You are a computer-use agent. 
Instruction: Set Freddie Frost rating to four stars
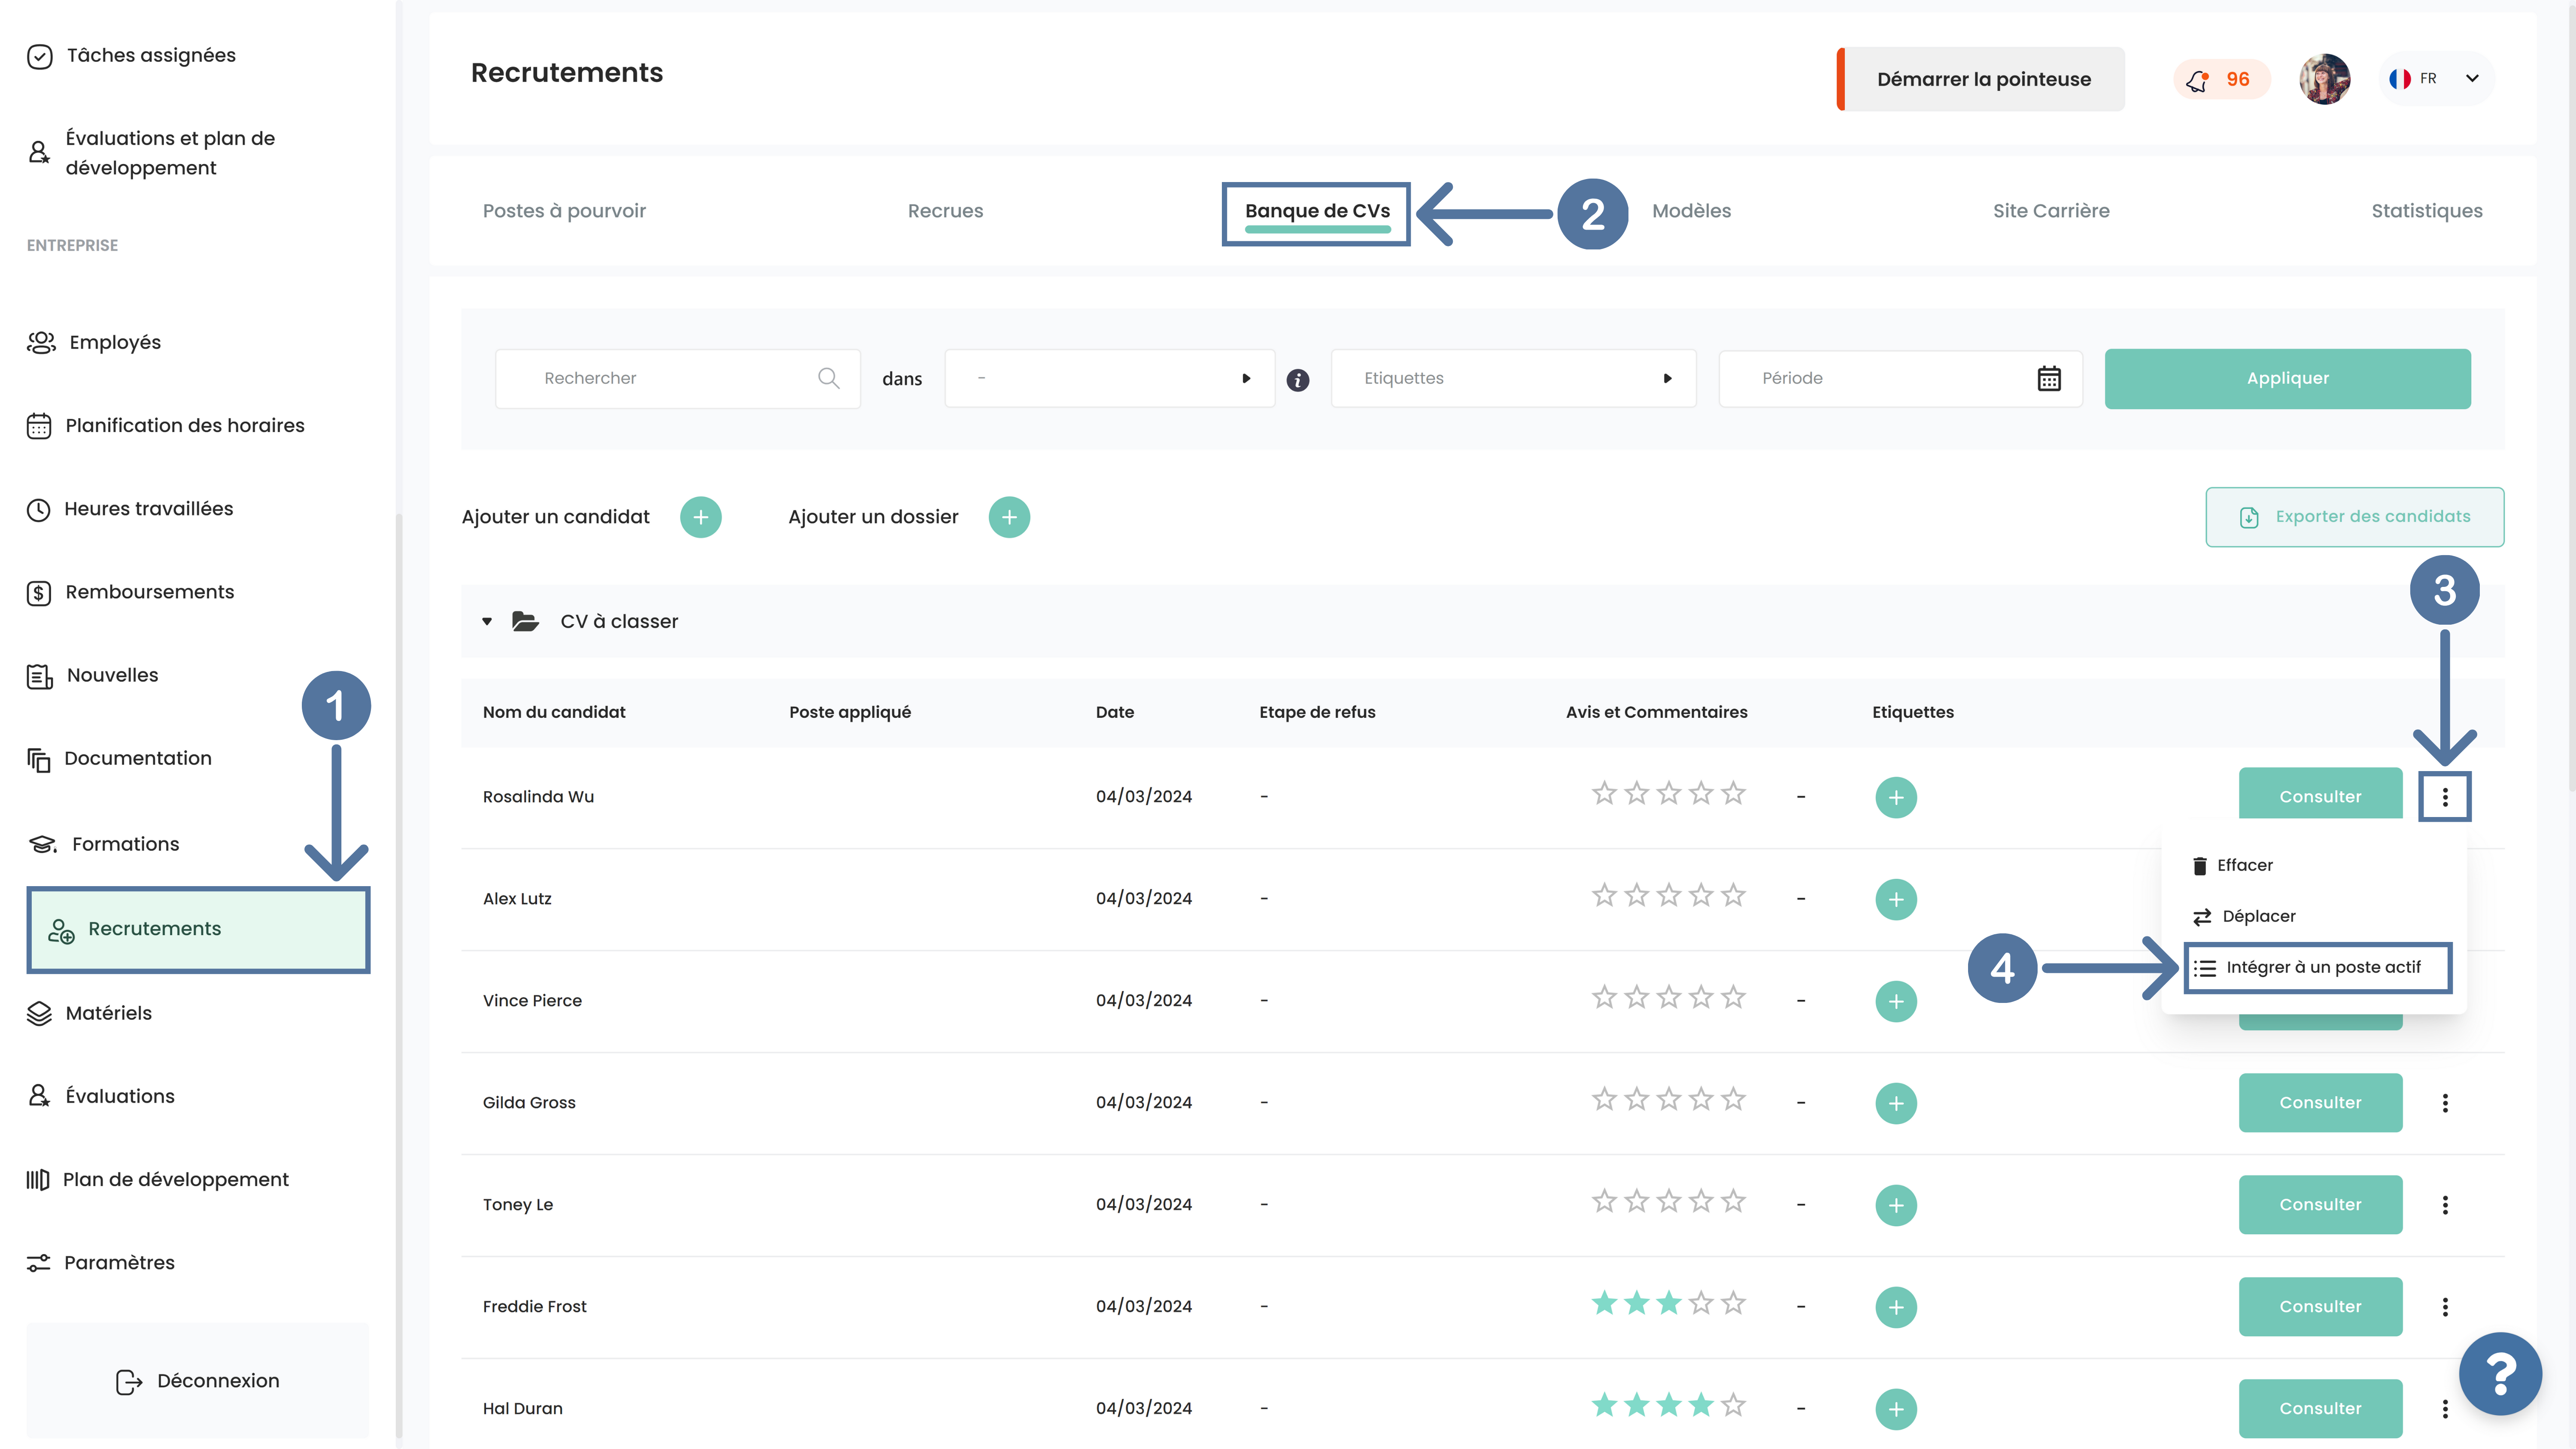click(x=1701, y=1304)
